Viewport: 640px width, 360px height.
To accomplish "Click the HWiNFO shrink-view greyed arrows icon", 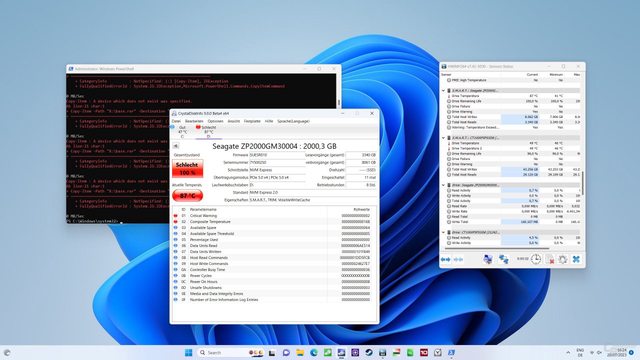I will tap(458, 260).
